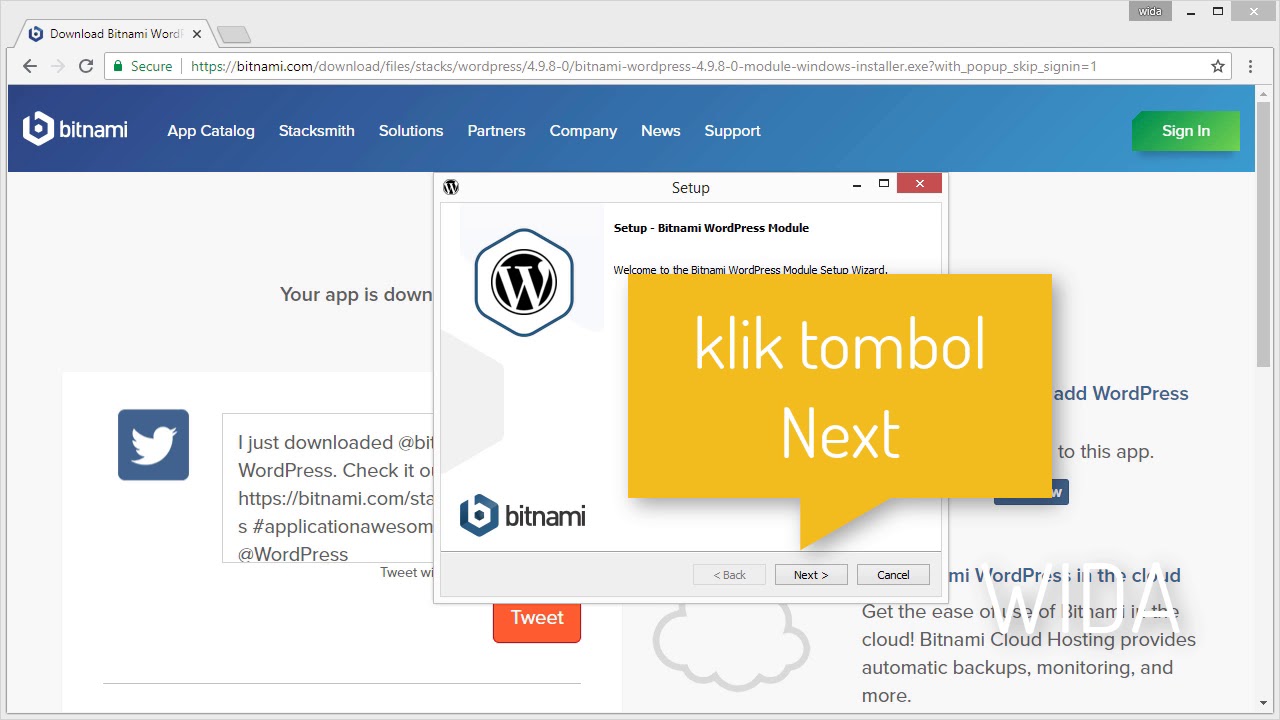Open the Solutions menu item
Viewport: 1280px width, 720px height.
411,131
